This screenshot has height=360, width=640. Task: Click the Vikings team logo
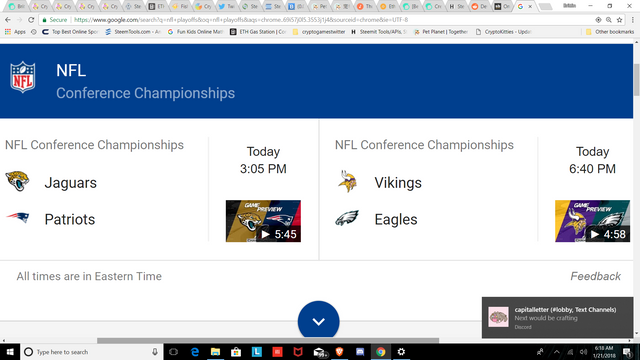(348, 181)
